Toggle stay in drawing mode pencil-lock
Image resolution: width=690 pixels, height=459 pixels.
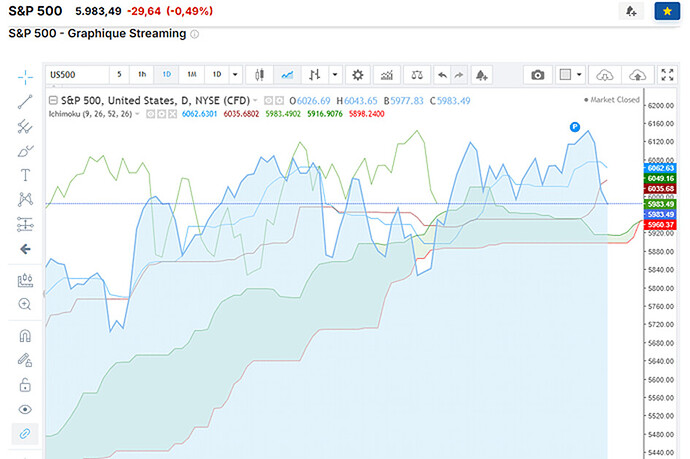tap(25, 360)
